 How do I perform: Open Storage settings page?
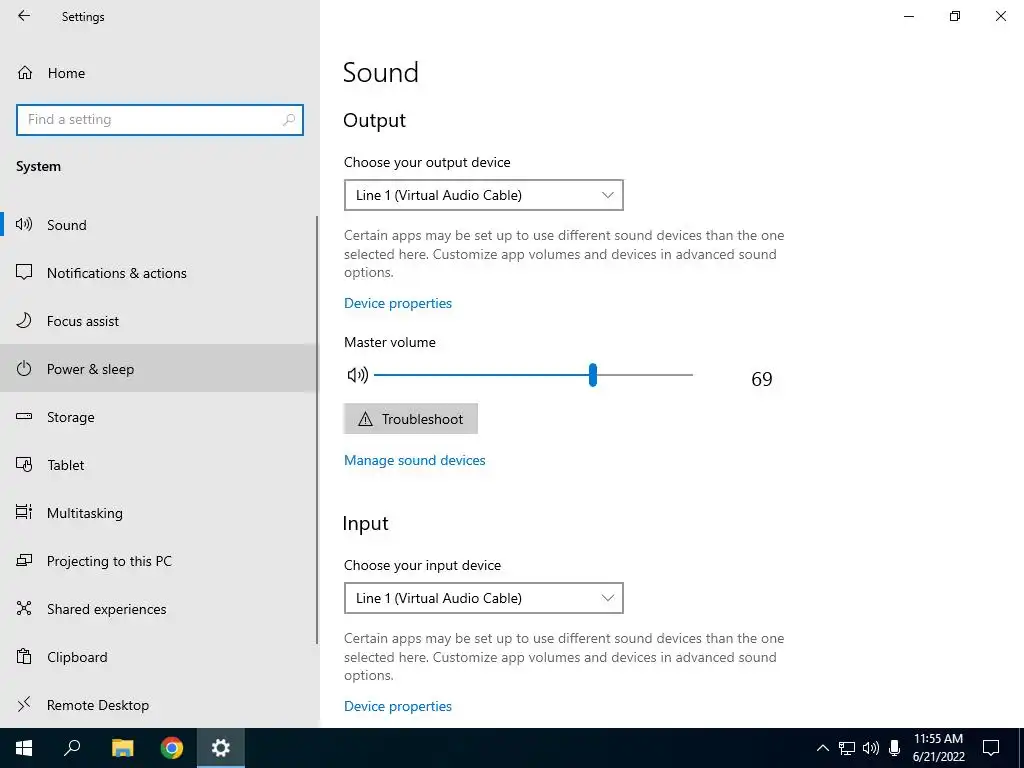159,417
